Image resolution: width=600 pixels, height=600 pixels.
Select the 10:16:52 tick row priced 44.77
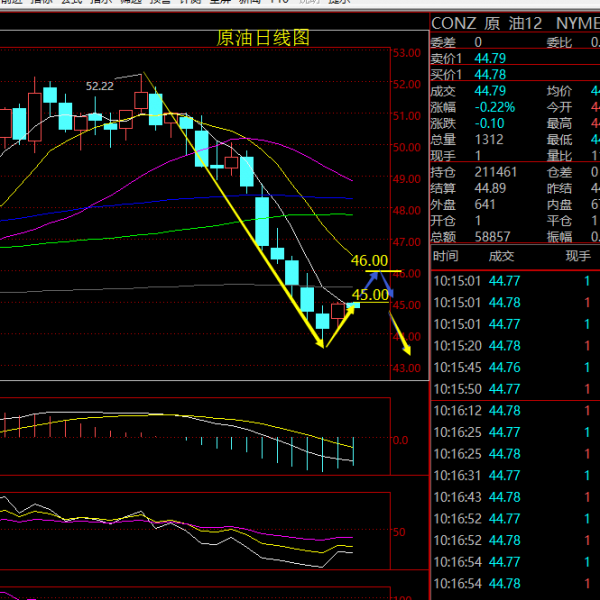515,519
